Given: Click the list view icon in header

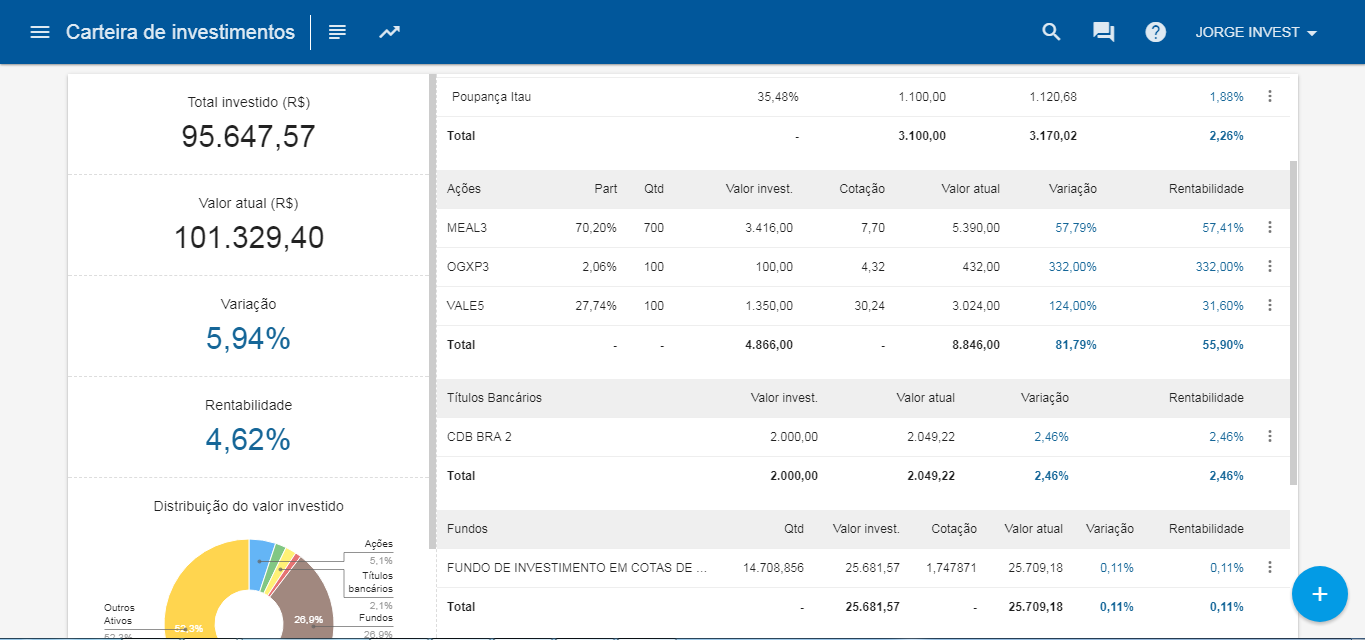Looking at the screenshot, I should [x=338, y=32].
